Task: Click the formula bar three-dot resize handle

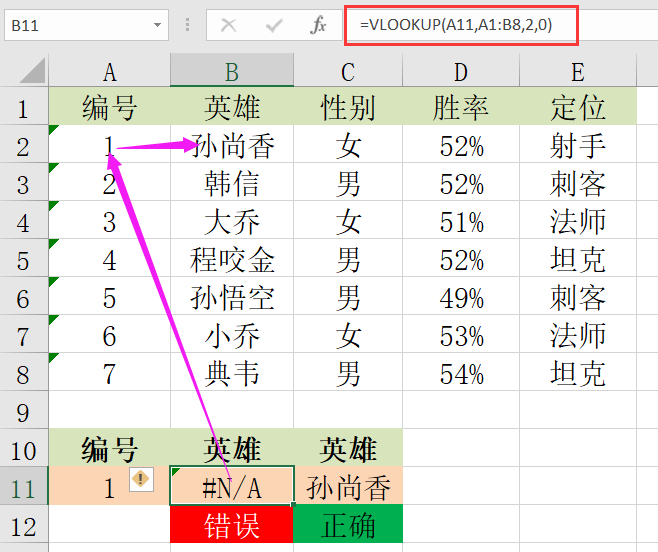Action: tap(187, 25)
